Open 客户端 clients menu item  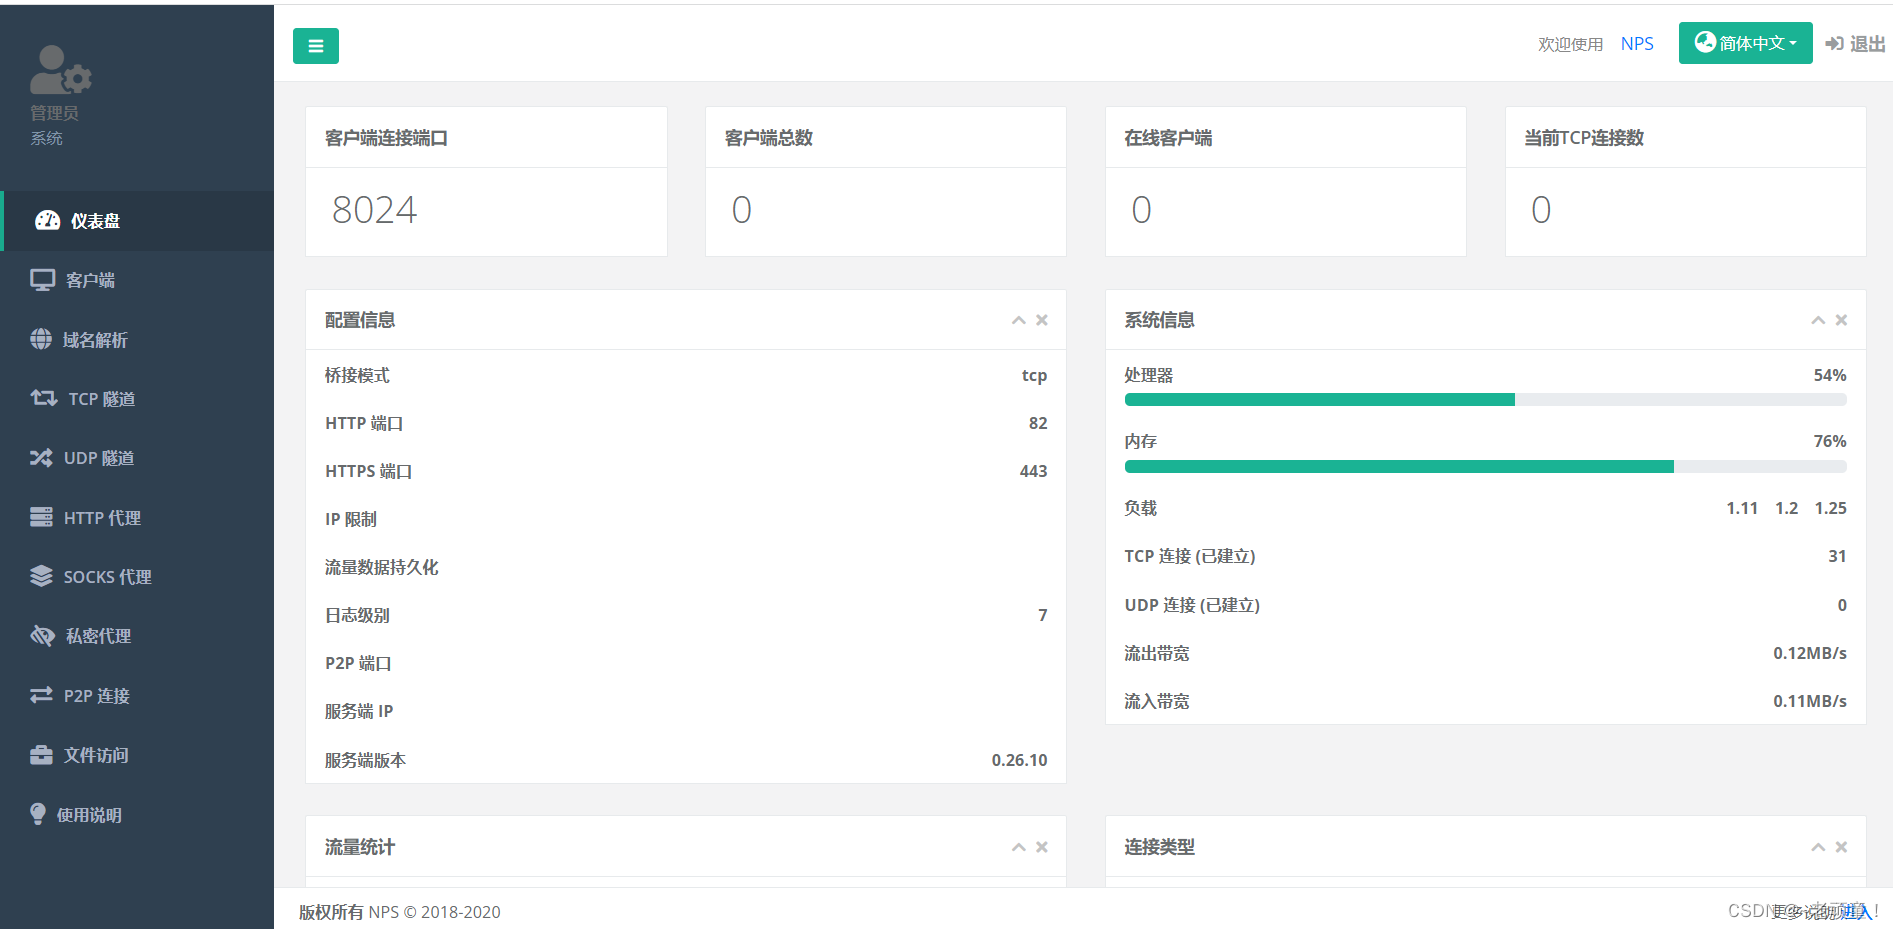click(x=137, y=280)
